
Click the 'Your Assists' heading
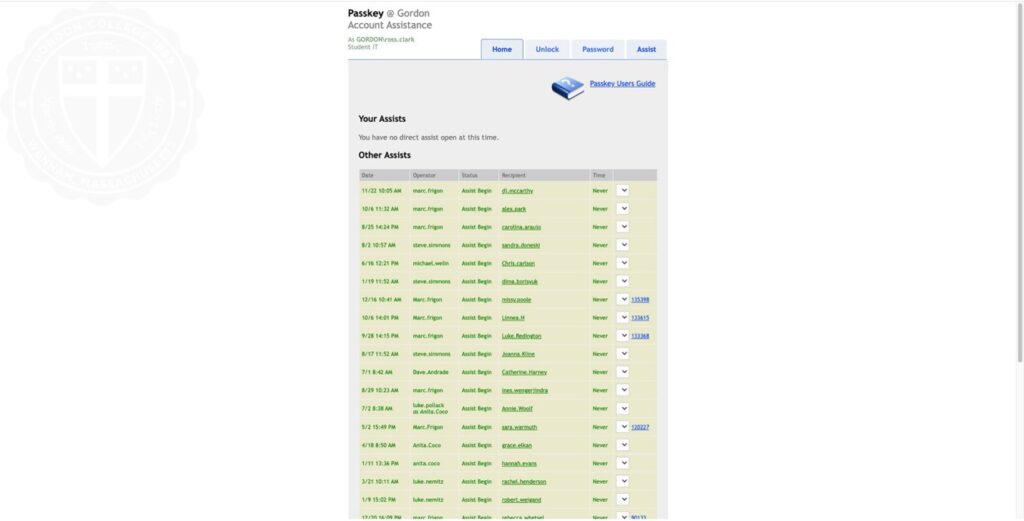pyautogui.click(x=382, y=119)
